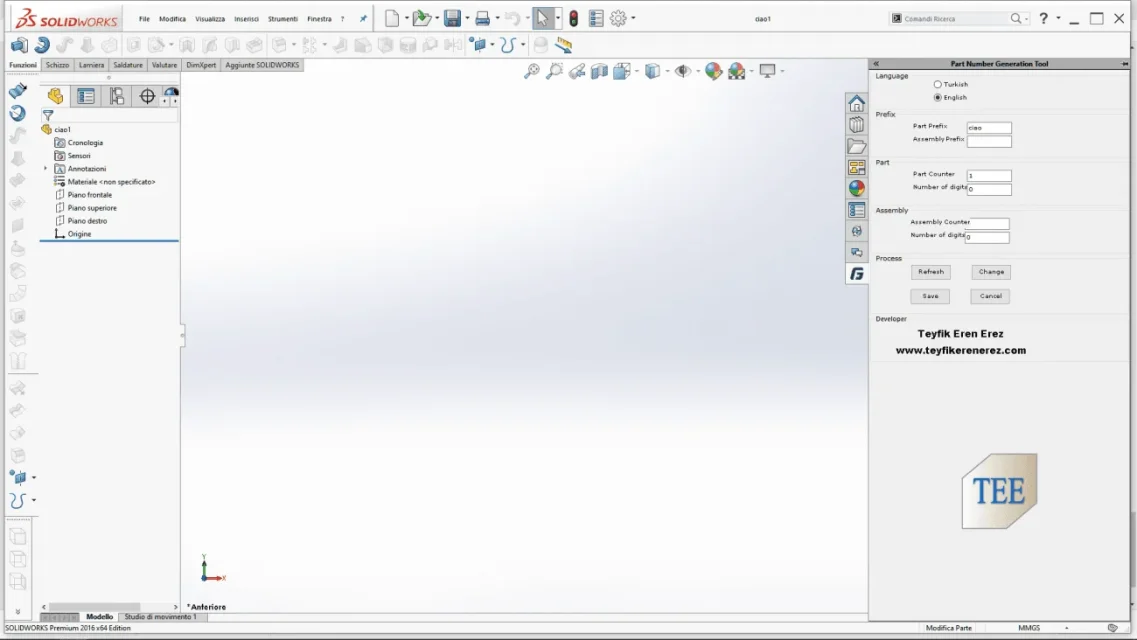Image resolution: width=1137 pixels, height=640 pixels.
Task: Switch to the Schizzo ribbon tab
Action: tap(57, 65)
